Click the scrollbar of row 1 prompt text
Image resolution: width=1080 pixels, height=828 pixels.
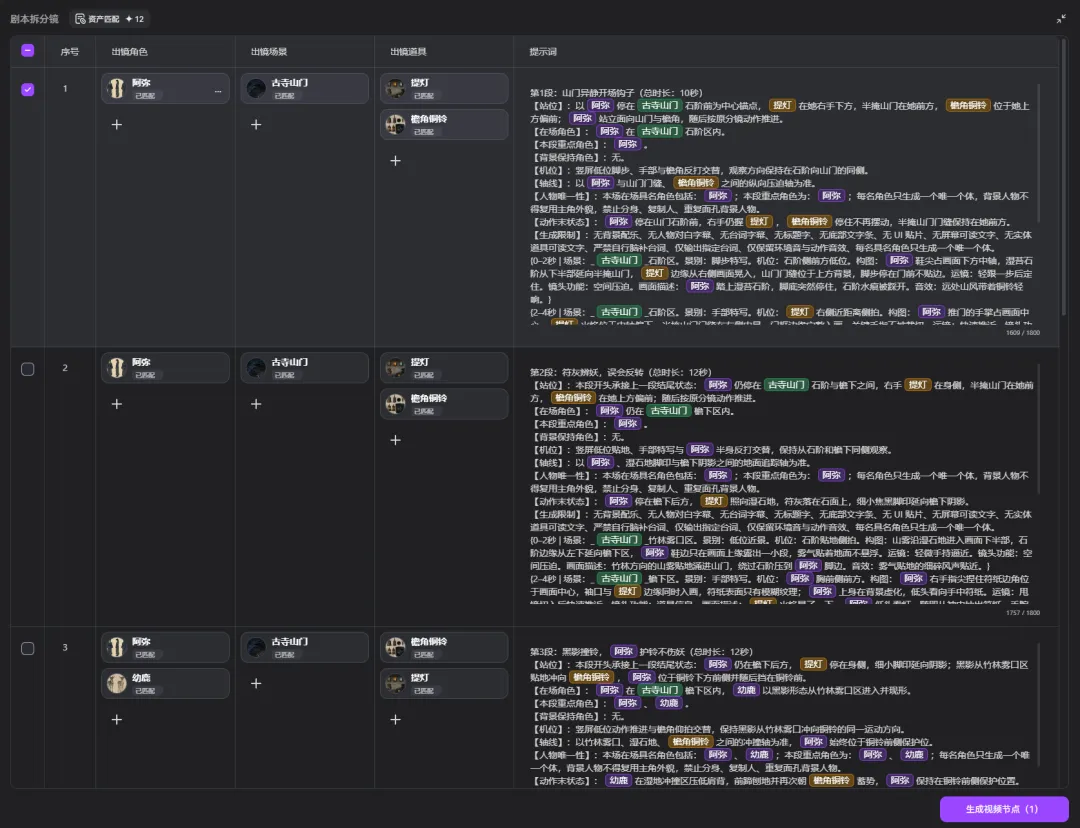(x=1037, y=152)
